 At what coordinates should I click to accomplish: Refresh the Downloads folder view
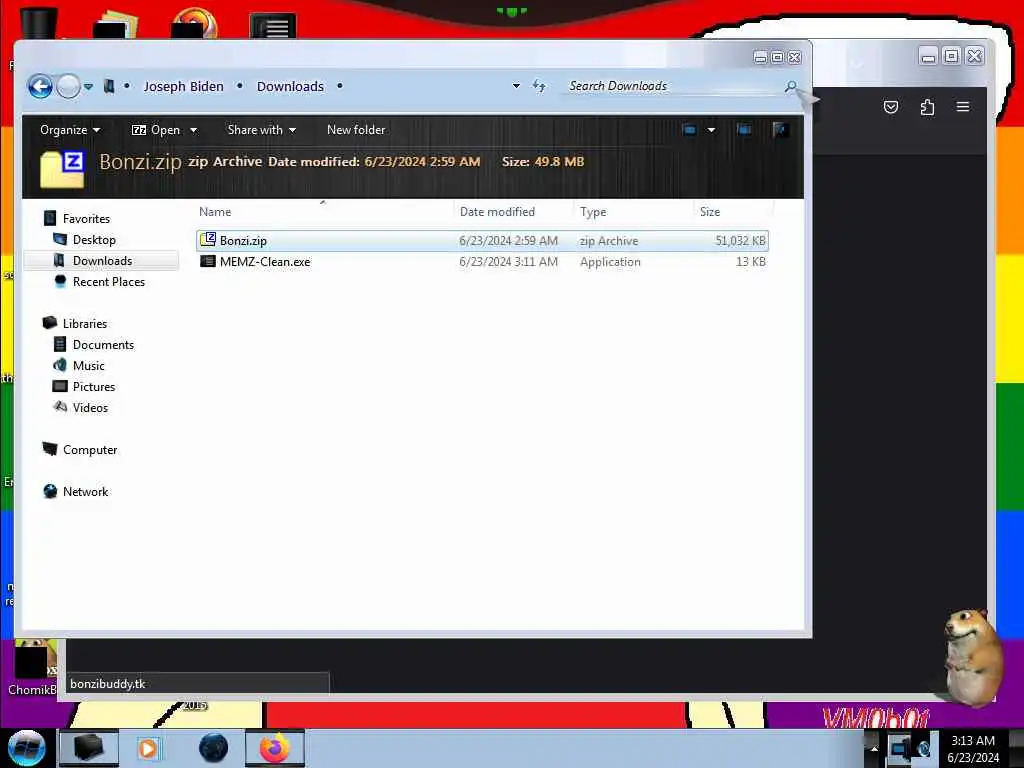click(539, 86)
